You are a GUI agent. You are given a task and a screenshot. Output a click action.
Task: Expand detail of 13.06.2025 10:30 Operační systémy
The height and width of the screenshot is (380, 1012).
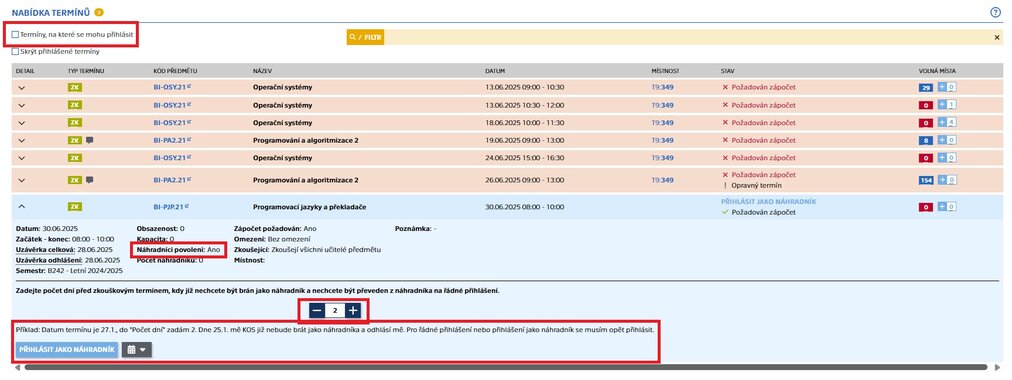pyautogui.click(x=21, y=105)
